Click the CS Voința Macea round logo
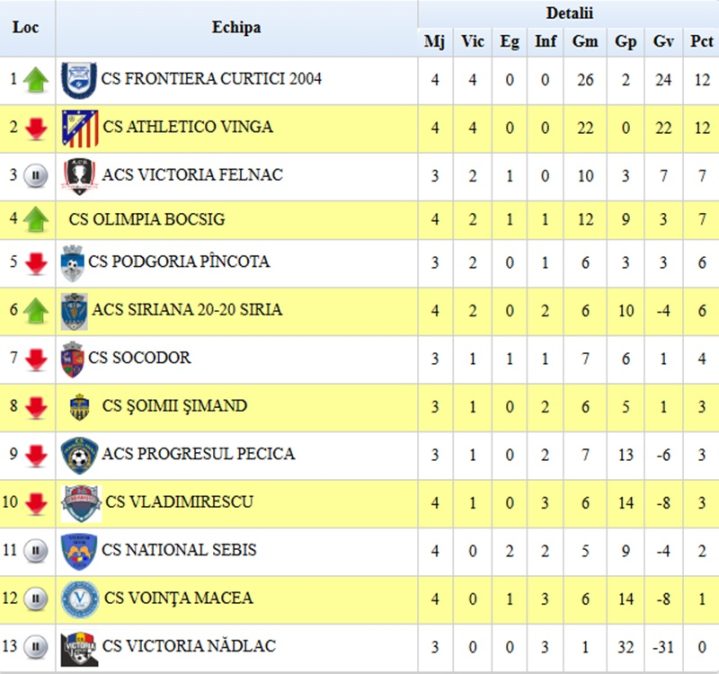 click(80, 600)
